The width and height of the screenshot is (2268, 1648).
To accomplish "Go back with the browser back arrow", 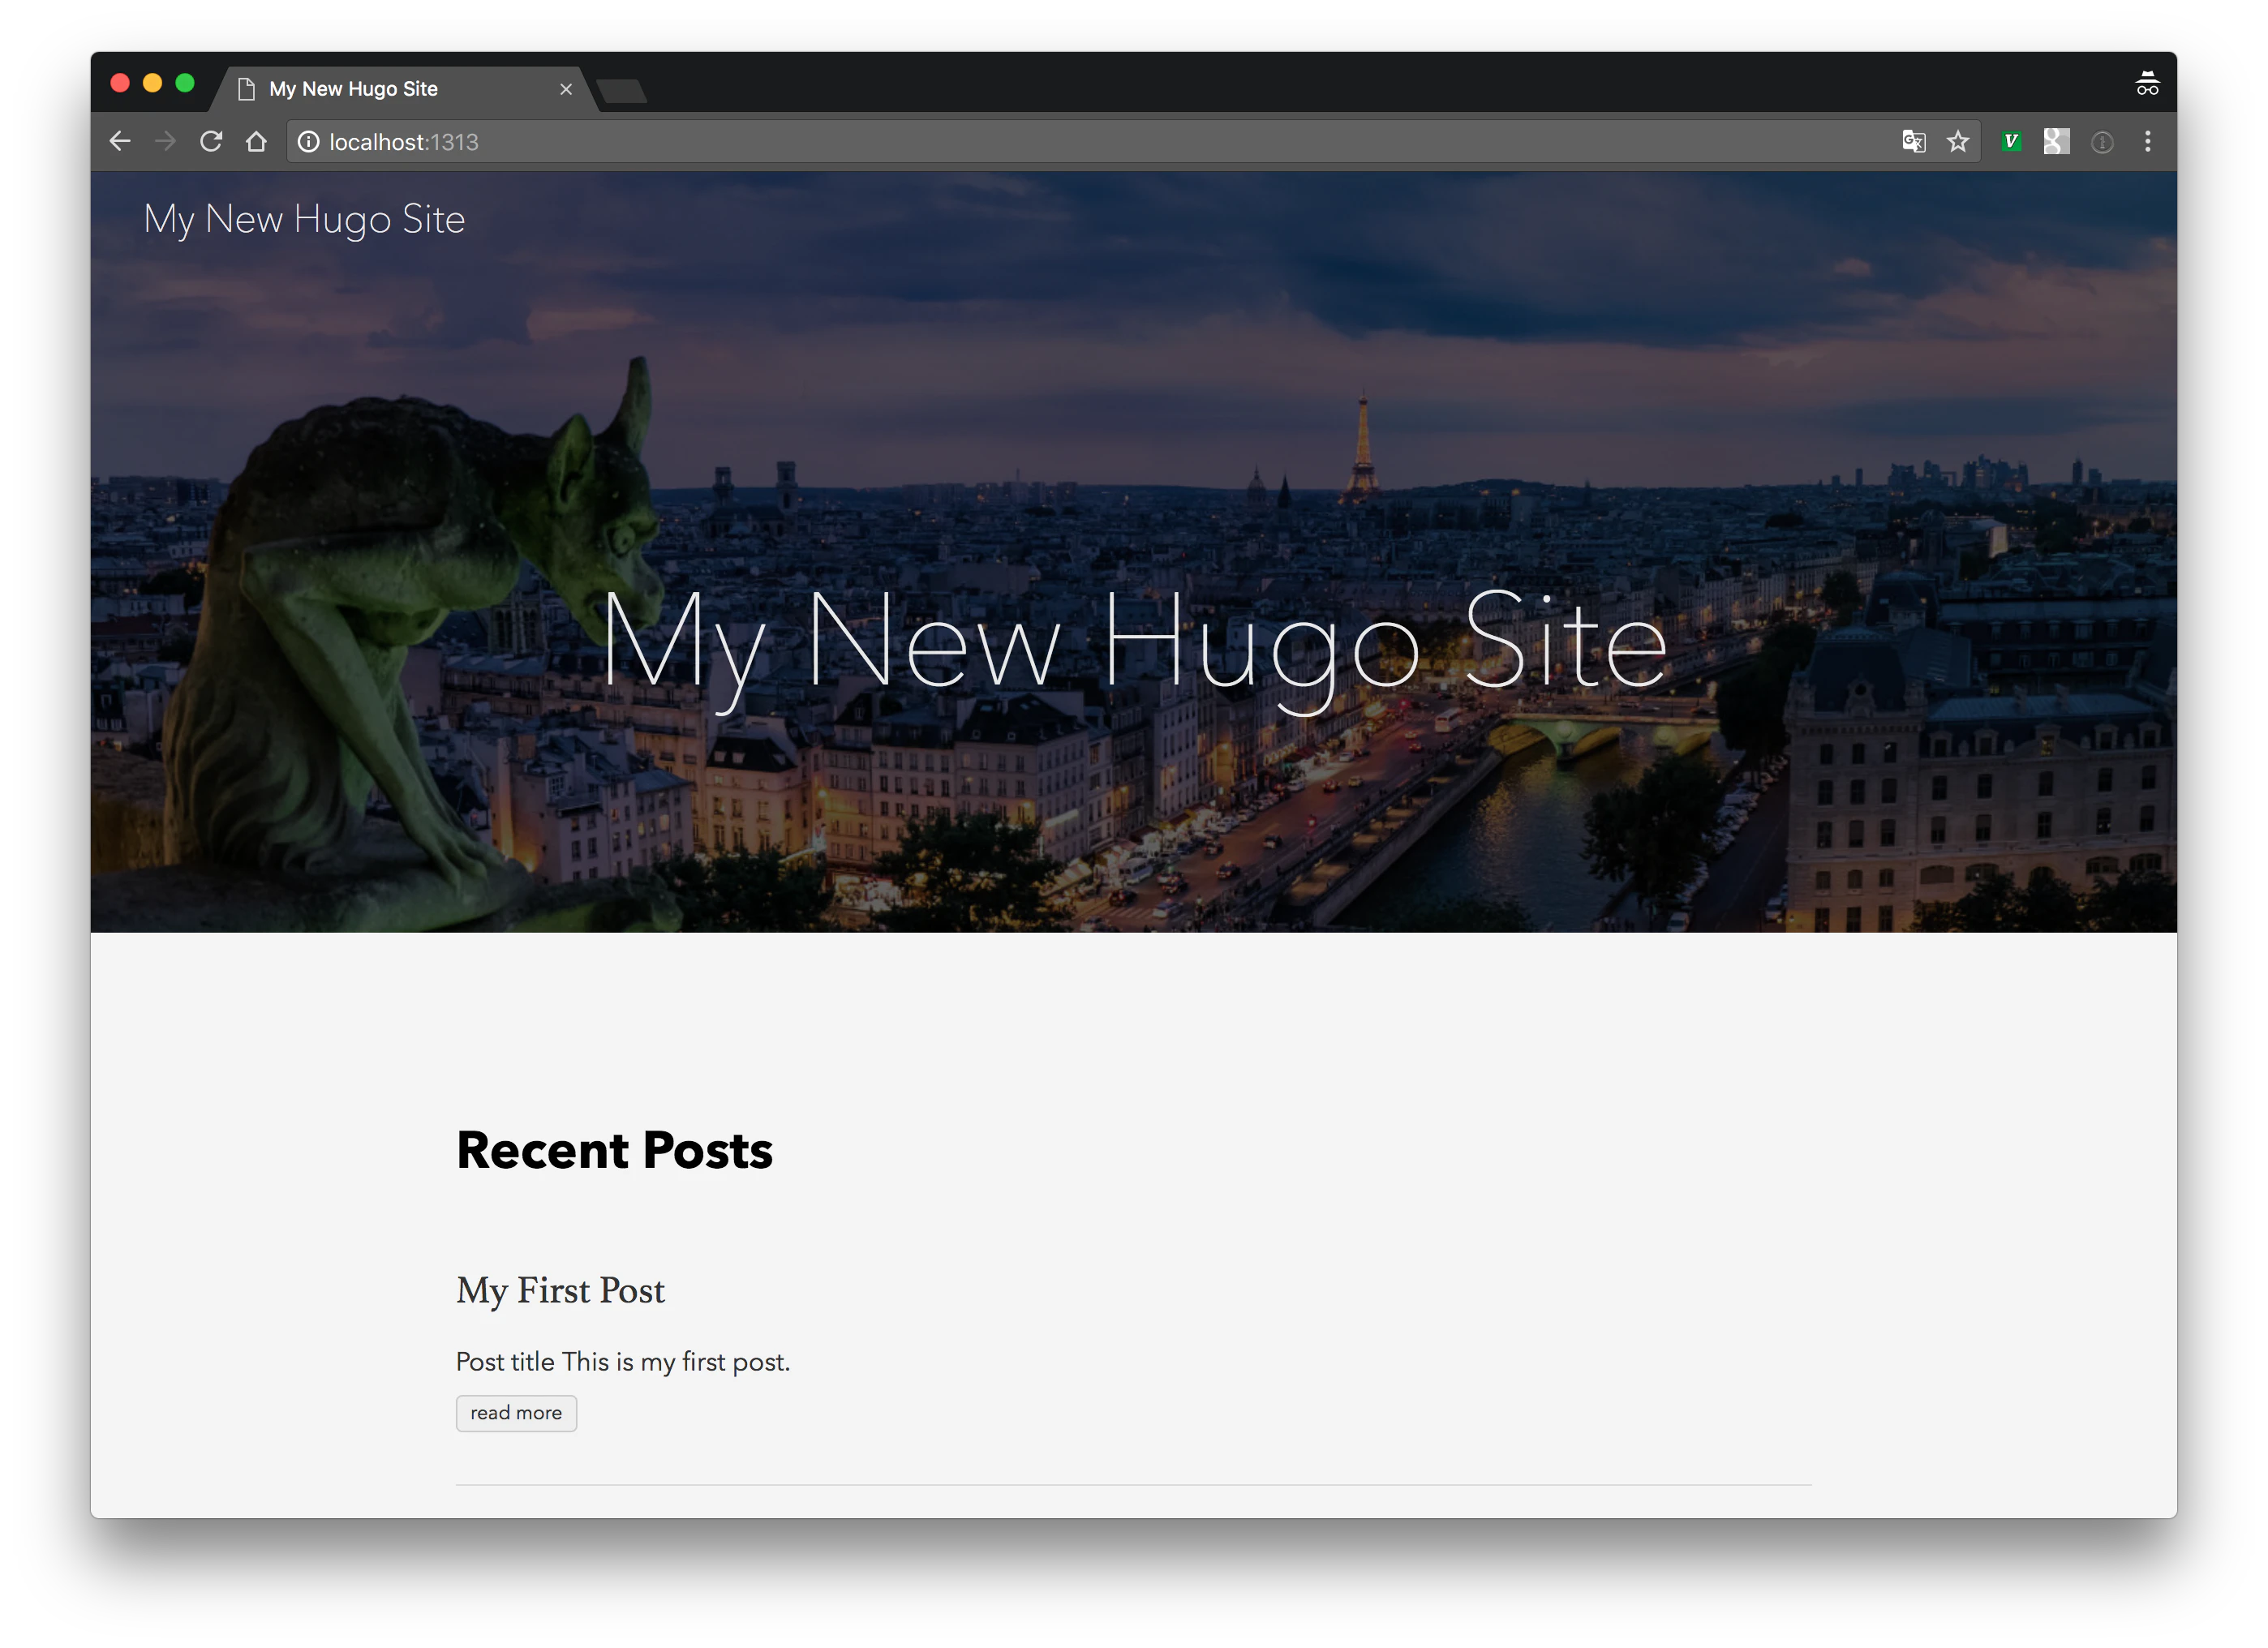I will coord(120,142).
